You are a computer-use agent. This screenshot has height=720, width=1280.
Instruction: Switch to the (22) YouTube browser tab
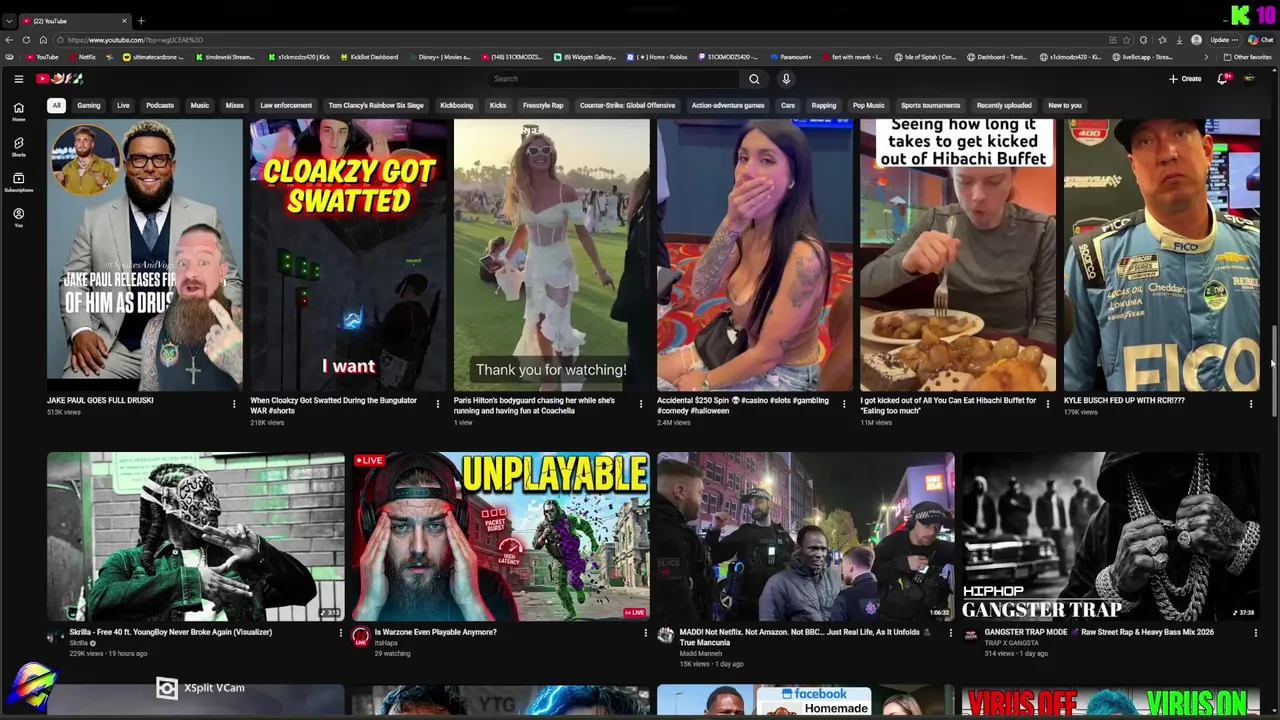75,20
